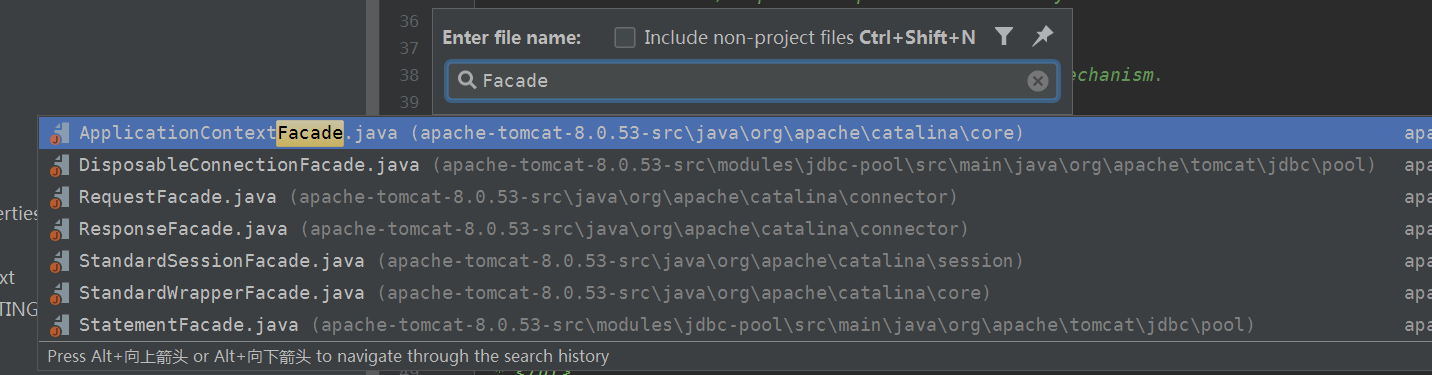This screenshot has width=1432, height=375.
Task: Click the Java file icon beside ApplicationContextFacade.java
Action: tap(59, 133)
